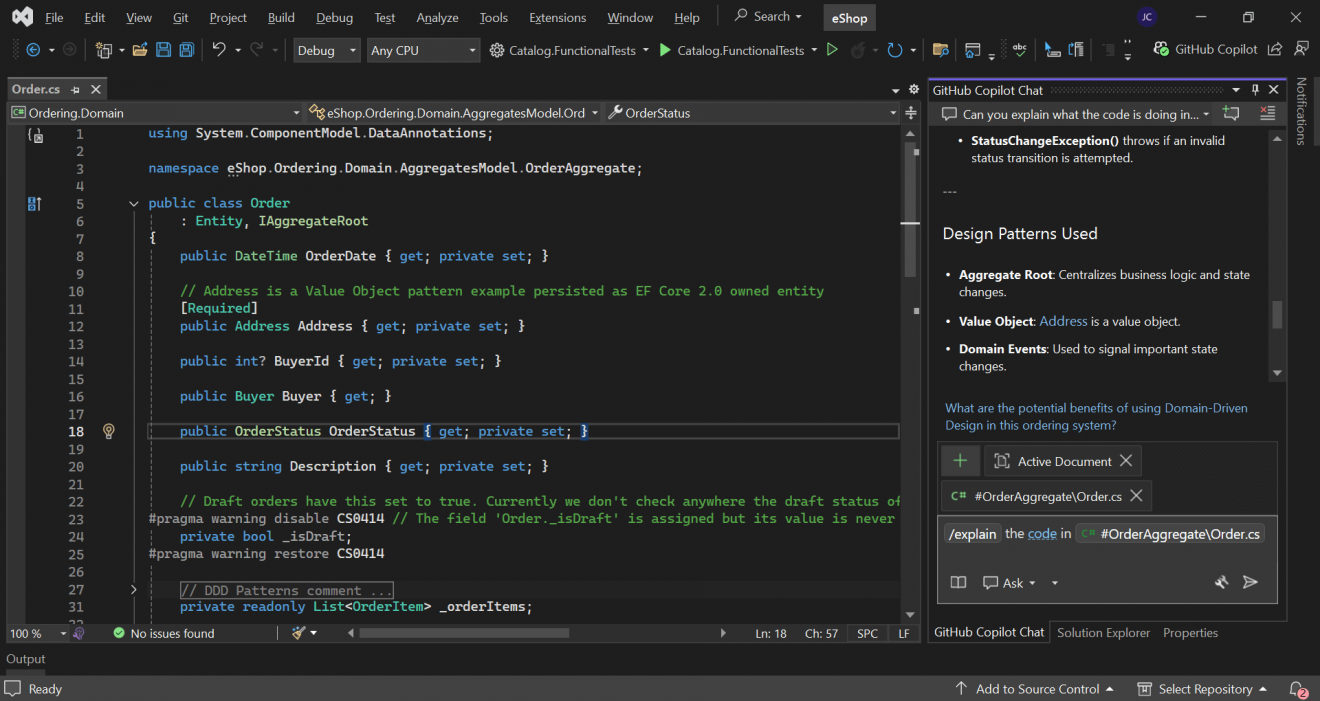This screenshot has width=1320, height=701.
Task: Switch to the Solution Explorer tab
Action: [1103, 632]
